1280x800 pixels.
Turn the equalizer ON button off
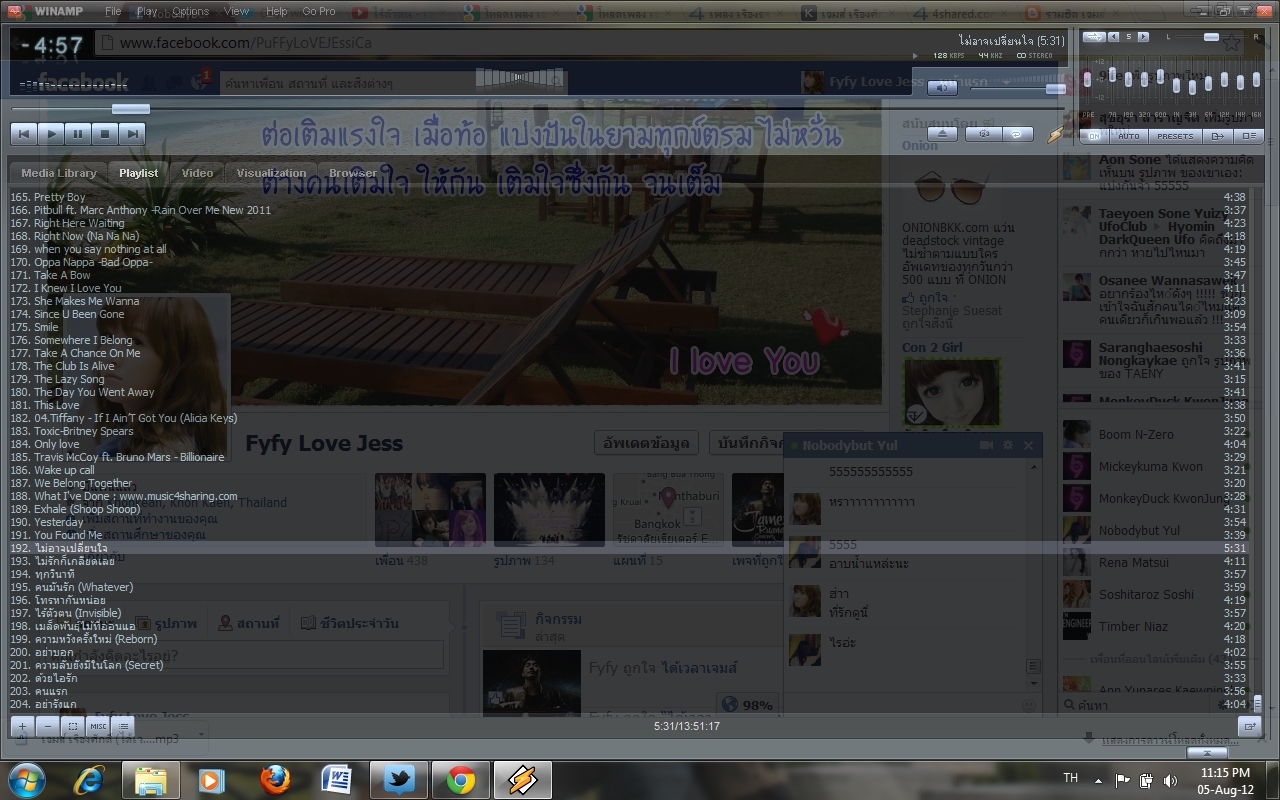coord(1094,136)
